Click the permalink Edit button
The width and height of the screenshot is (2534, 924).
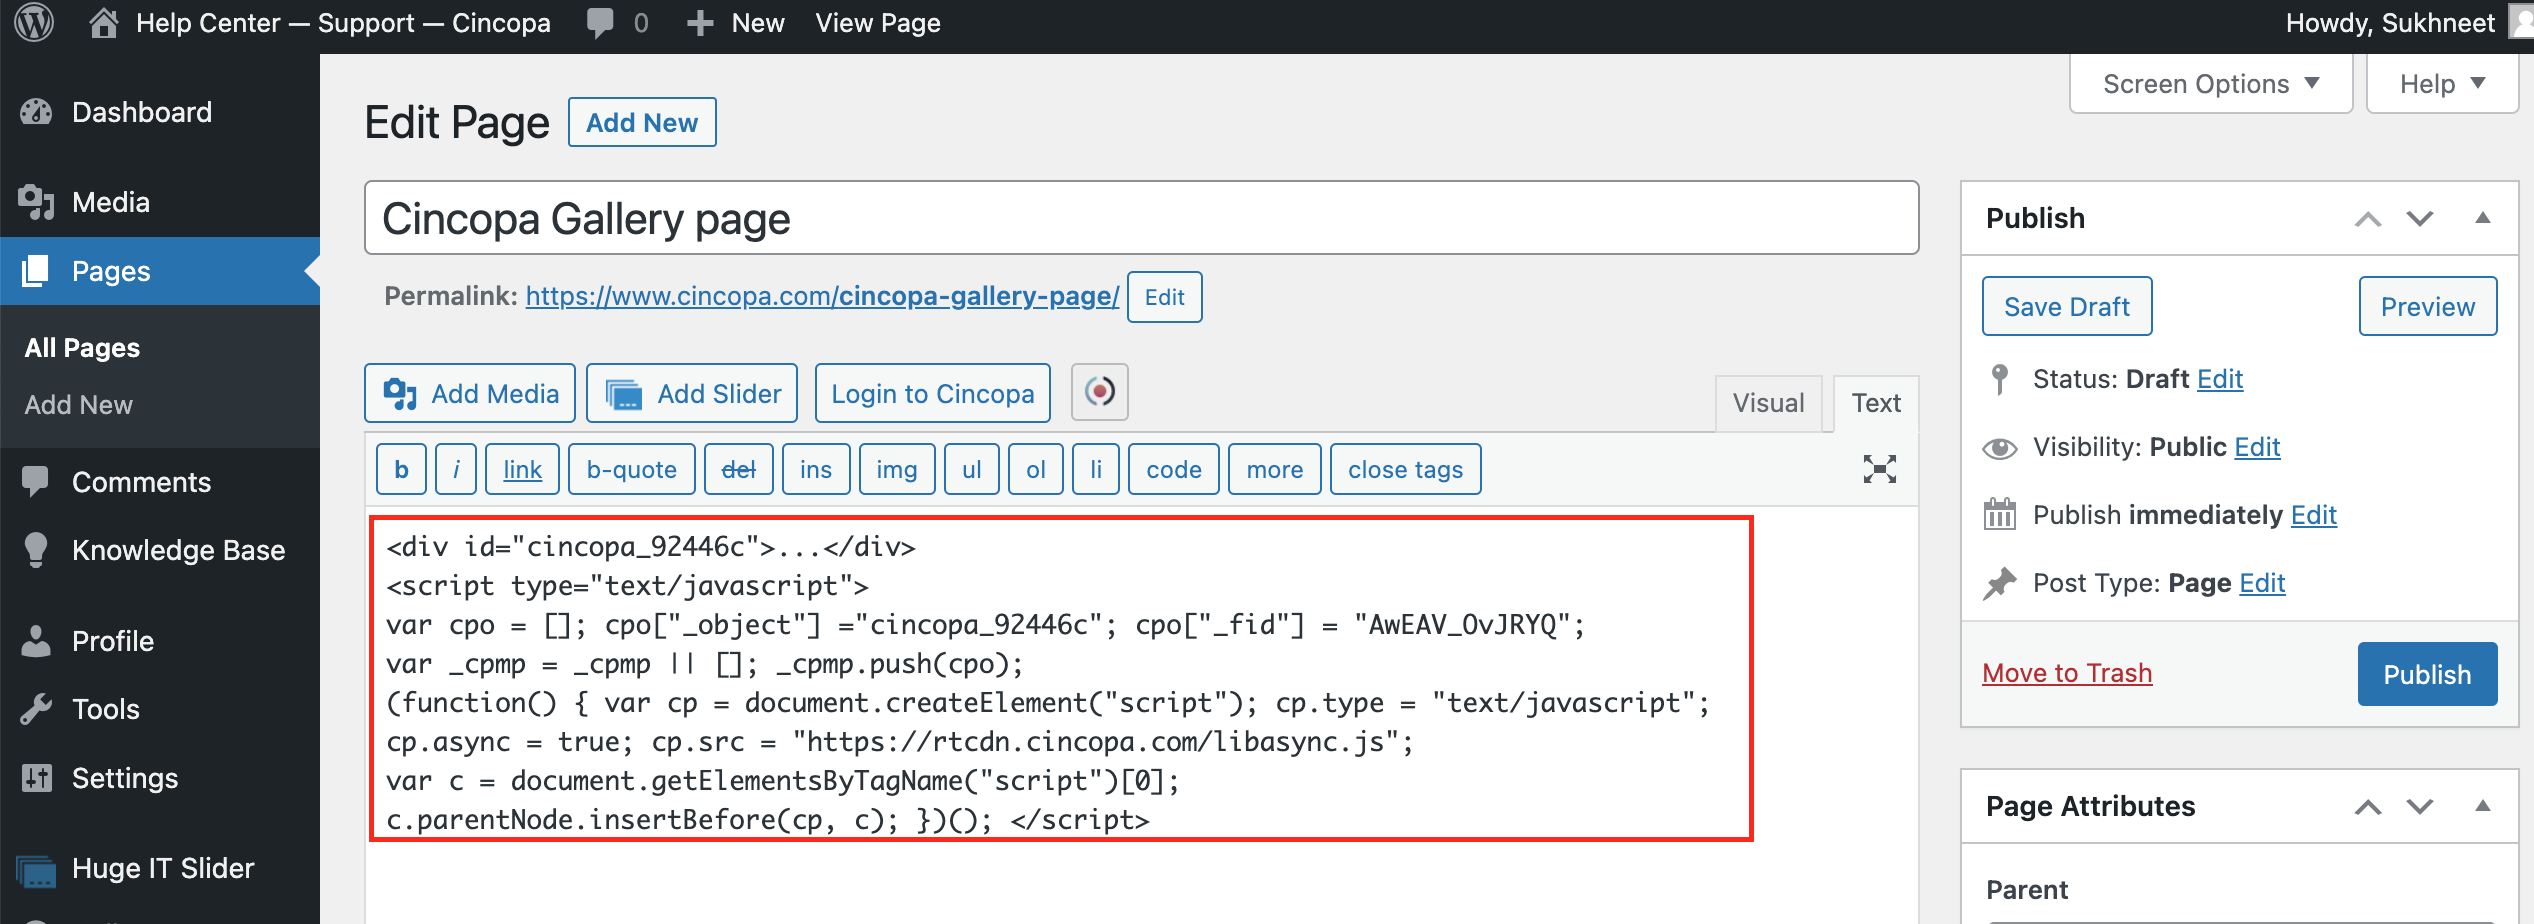coord(1164,297)
